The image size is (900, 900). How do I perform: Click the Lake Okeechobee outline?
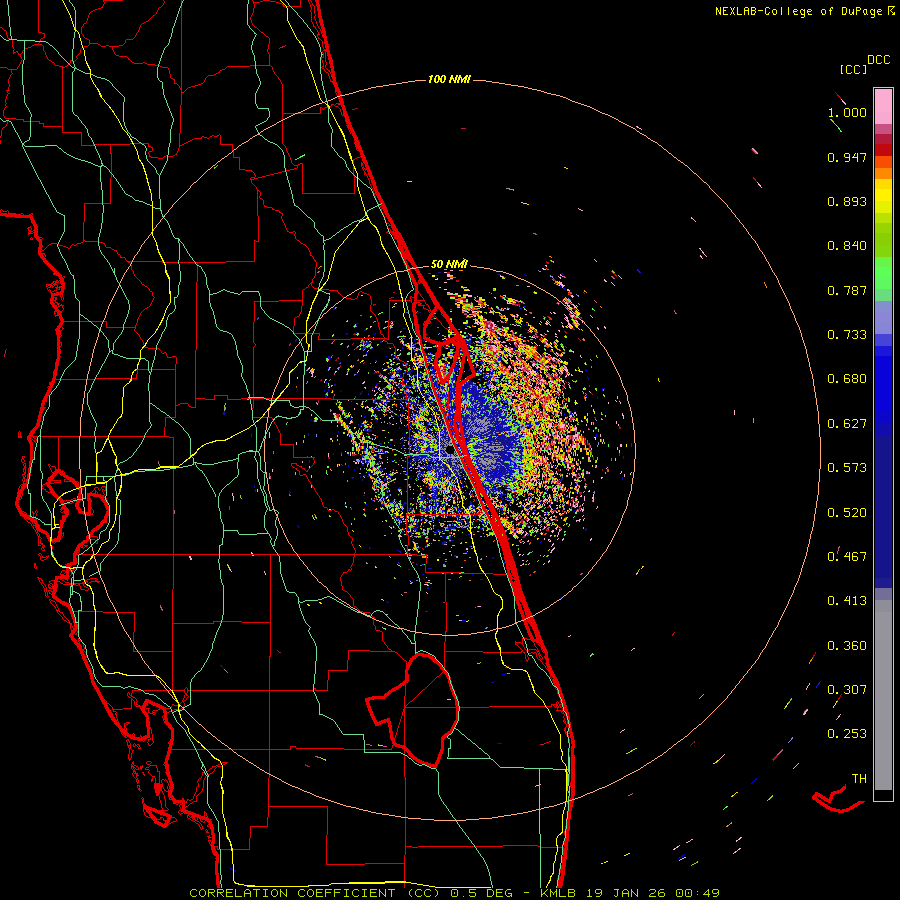[413, 711]
